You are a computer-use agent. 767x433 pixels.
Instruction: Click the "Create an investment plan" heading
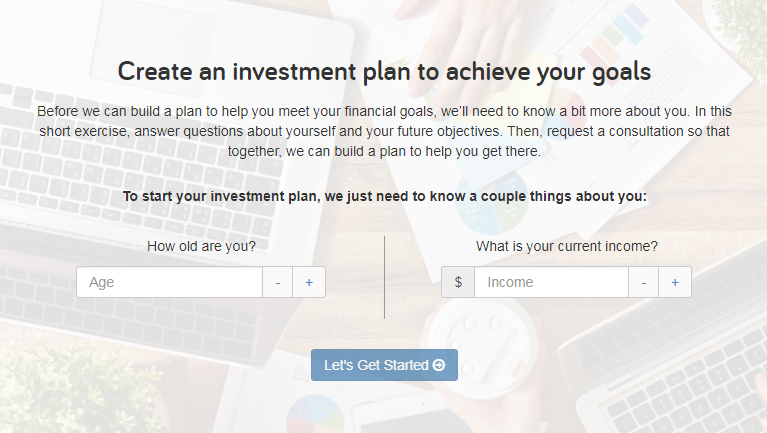click(384, 71)
